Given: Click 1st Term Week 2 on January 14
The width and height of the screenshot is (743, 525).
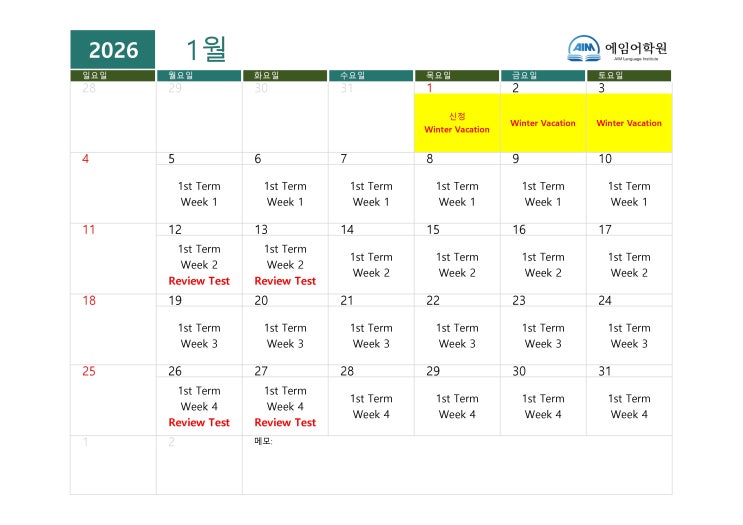Looking at the screenshot, I should click(371, 265).
